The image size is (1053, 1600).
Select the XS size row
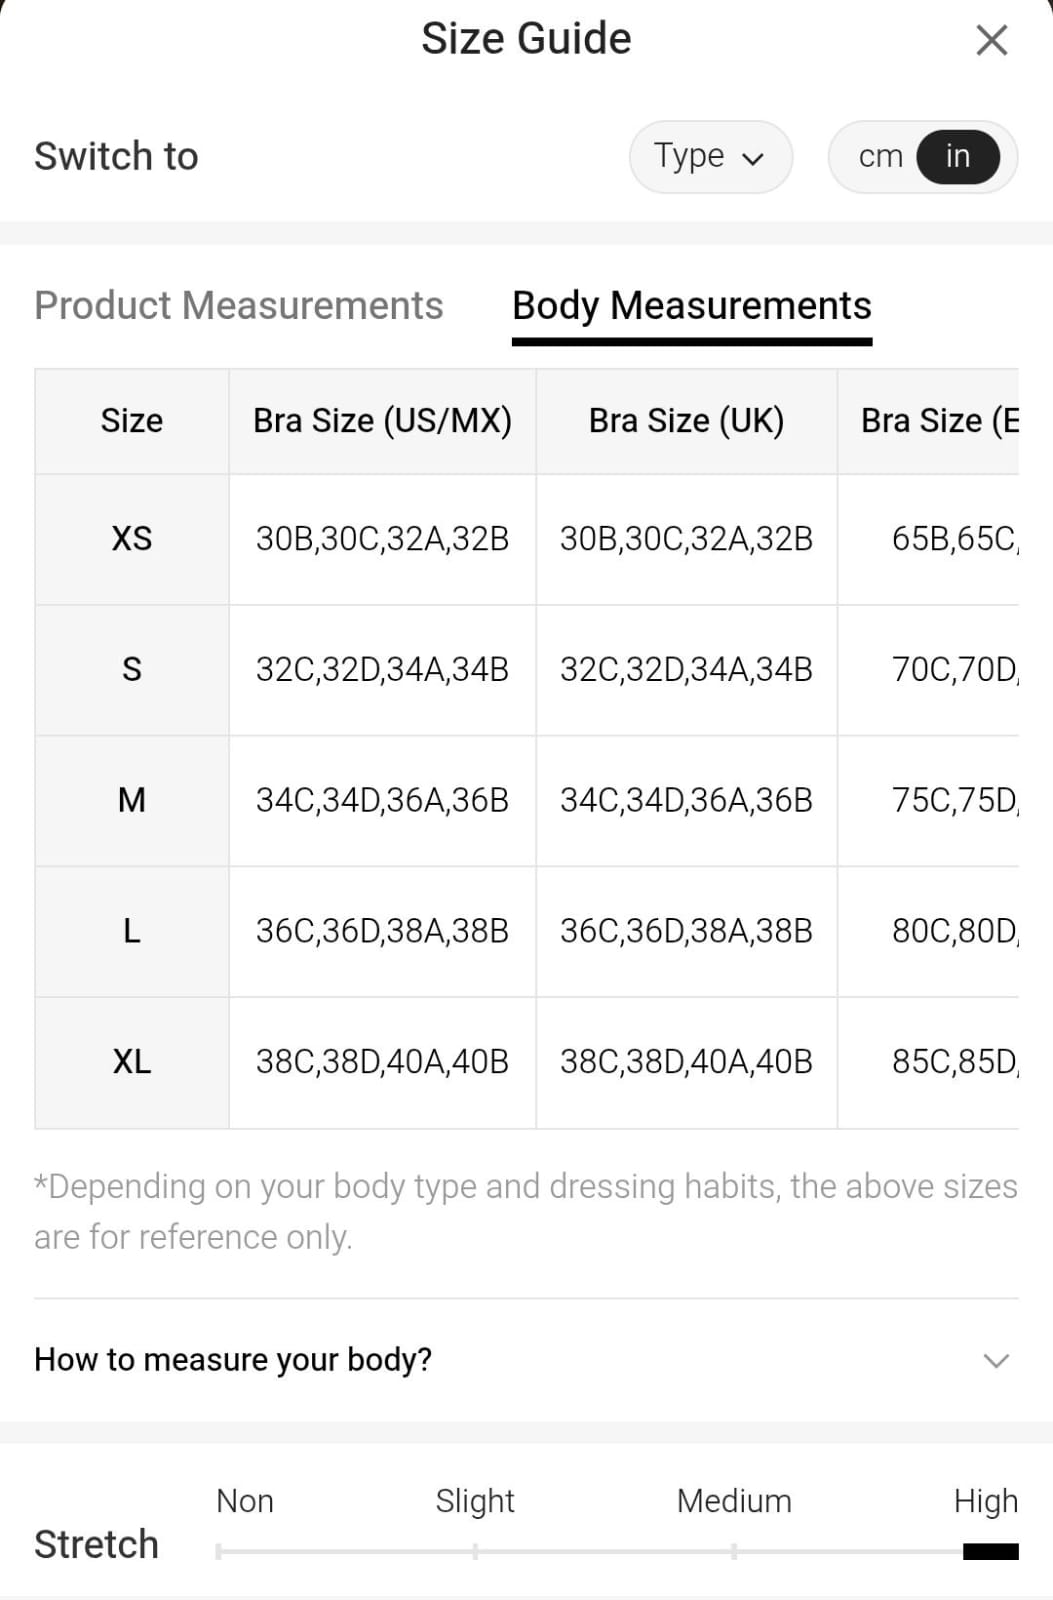(132, 539)
